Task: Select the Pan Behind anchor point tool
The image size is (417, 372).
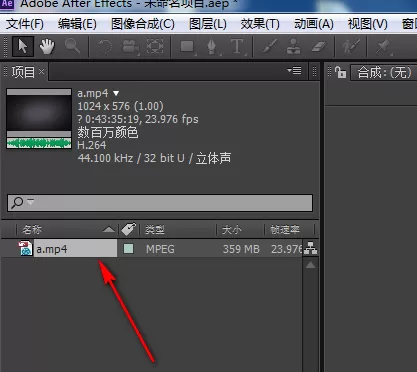Action: [155, 46]
